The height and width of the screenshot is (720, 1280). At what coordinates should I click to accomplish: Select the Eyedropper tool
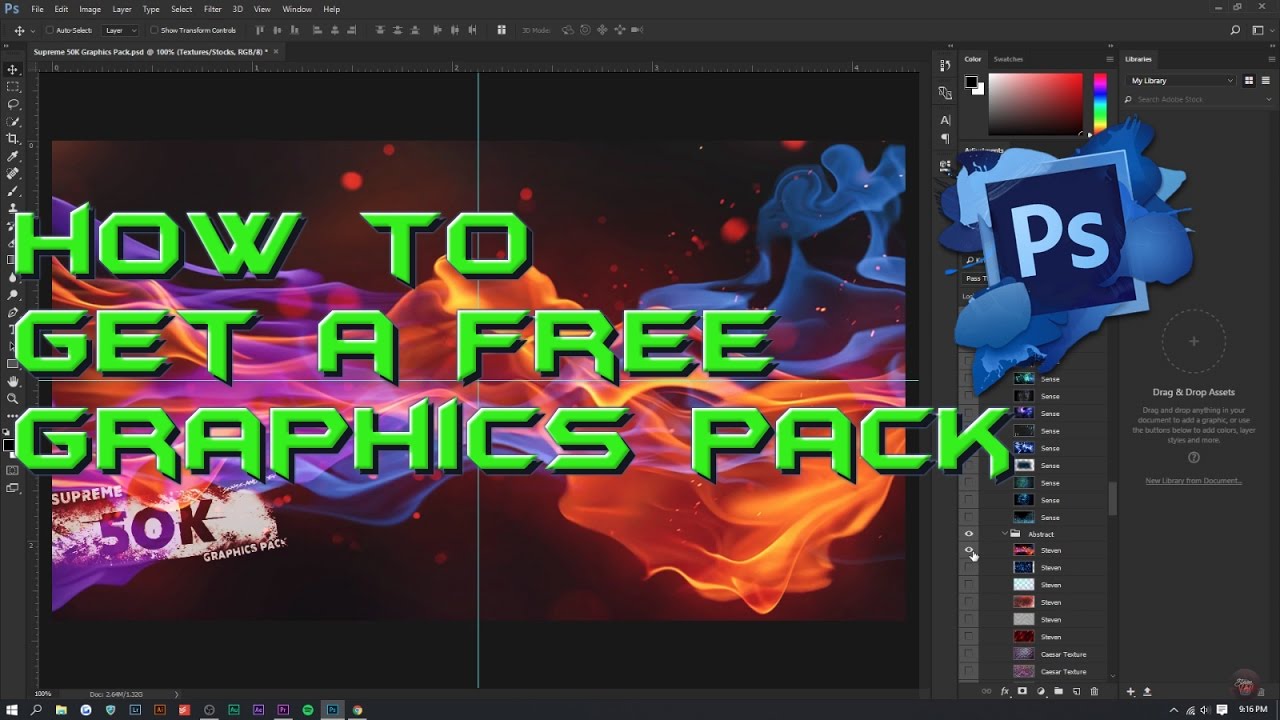[13, 156]
